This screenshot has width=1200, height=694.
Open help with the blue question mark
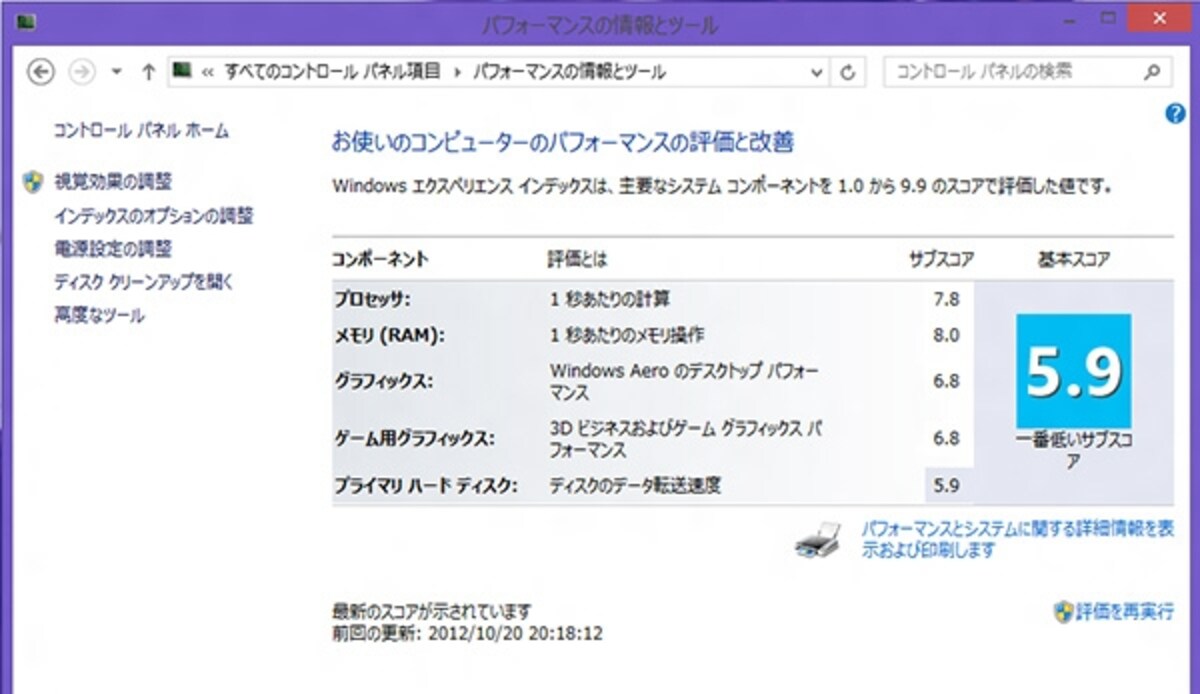[x=1176, y=114]
